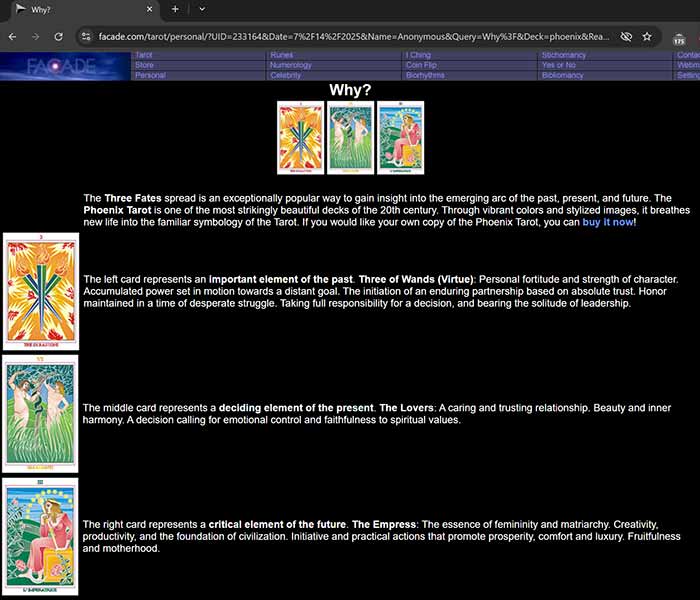The height and width of the screenshot is (600, 700).
Task: Click small Three of Wands card at top
Action: pyautogui.click(x=300, y=138)
